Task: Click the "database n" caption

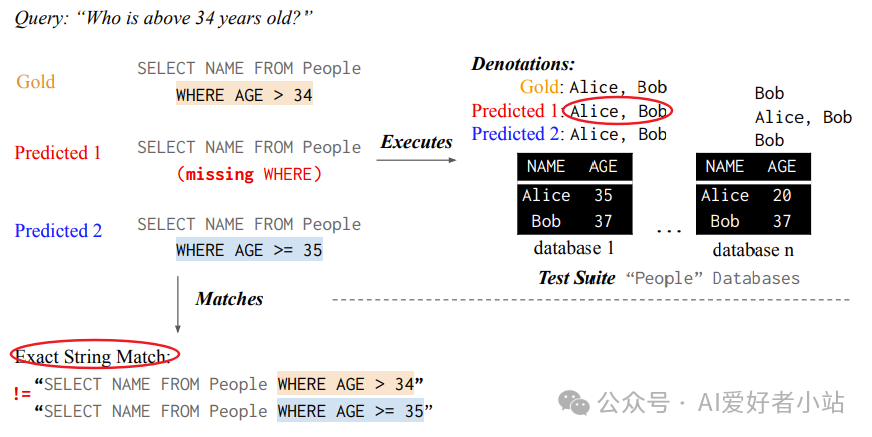Action: point(753,249)
